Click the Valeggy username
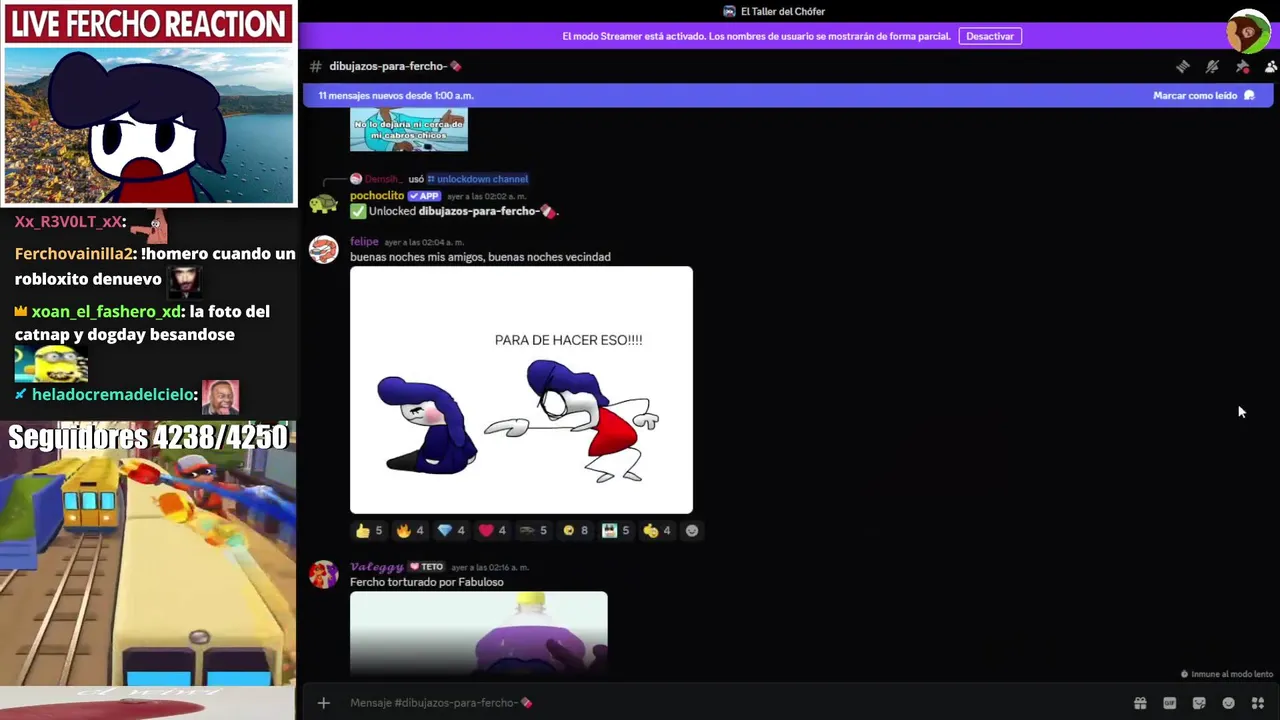1280x720 pixels. click(377, 567)
